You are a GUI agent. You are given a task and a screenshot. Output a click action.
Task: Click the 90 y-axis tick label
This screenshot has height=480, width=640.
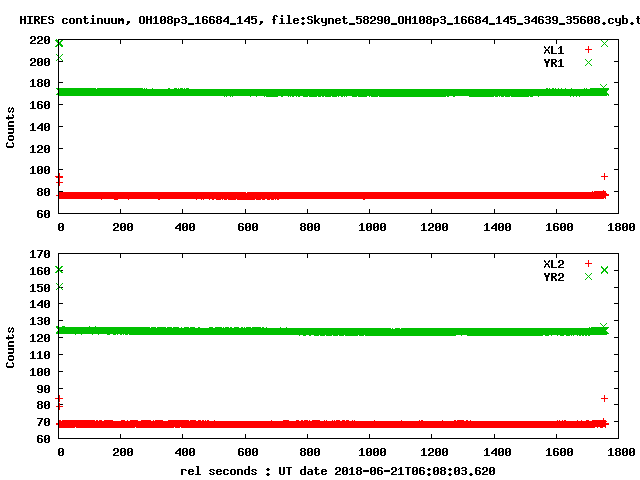click(x=43, y=389)
